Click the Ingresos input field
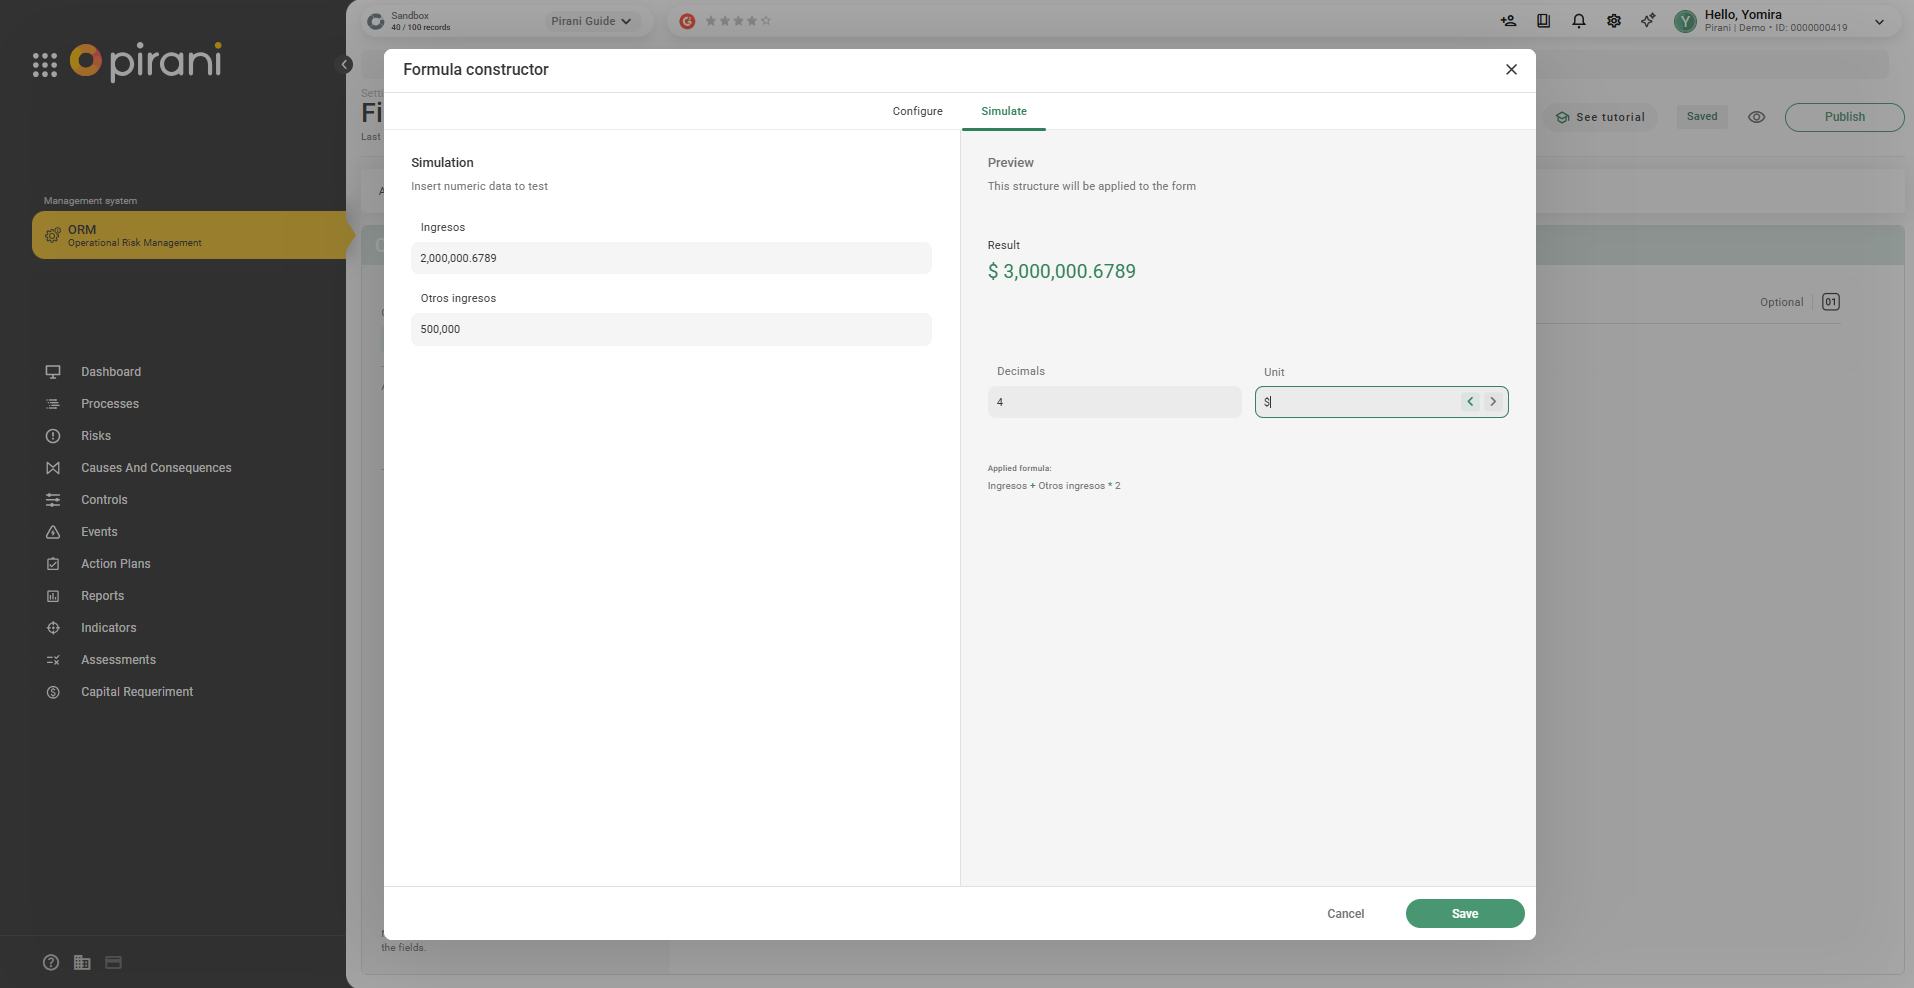Screen dimensions: 1914x988 point(671,258)
